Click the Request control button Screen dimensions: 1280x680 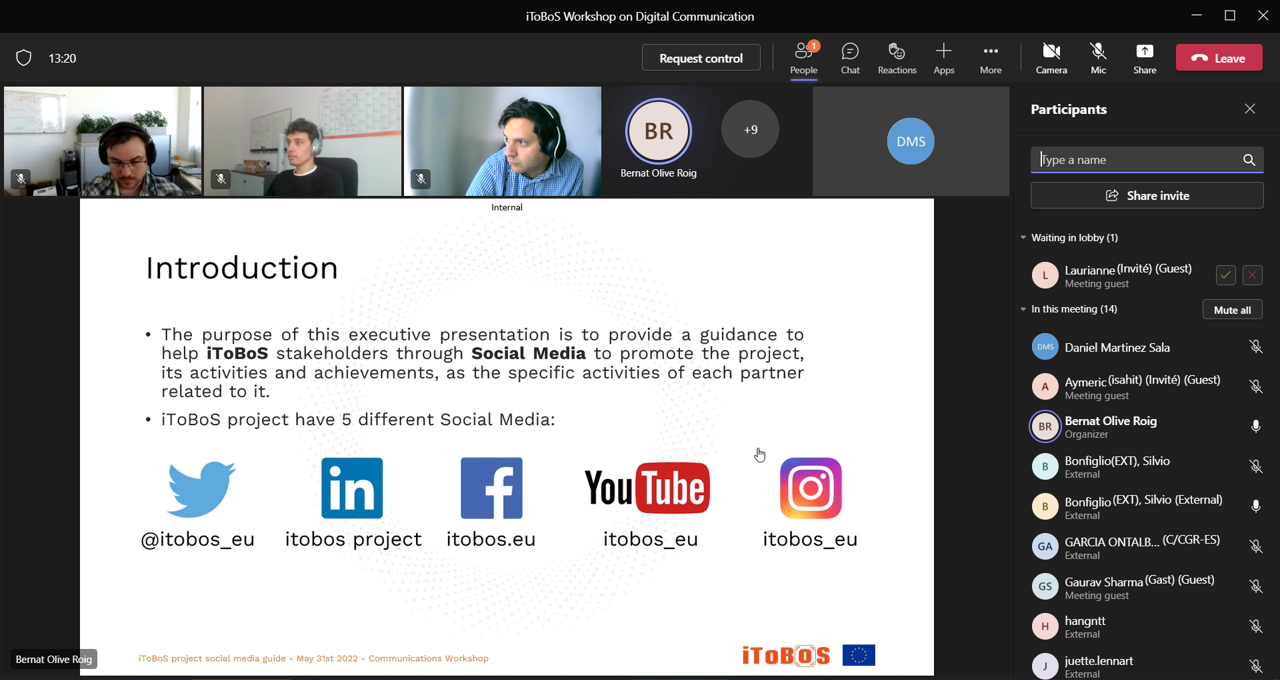click(701, 58)
